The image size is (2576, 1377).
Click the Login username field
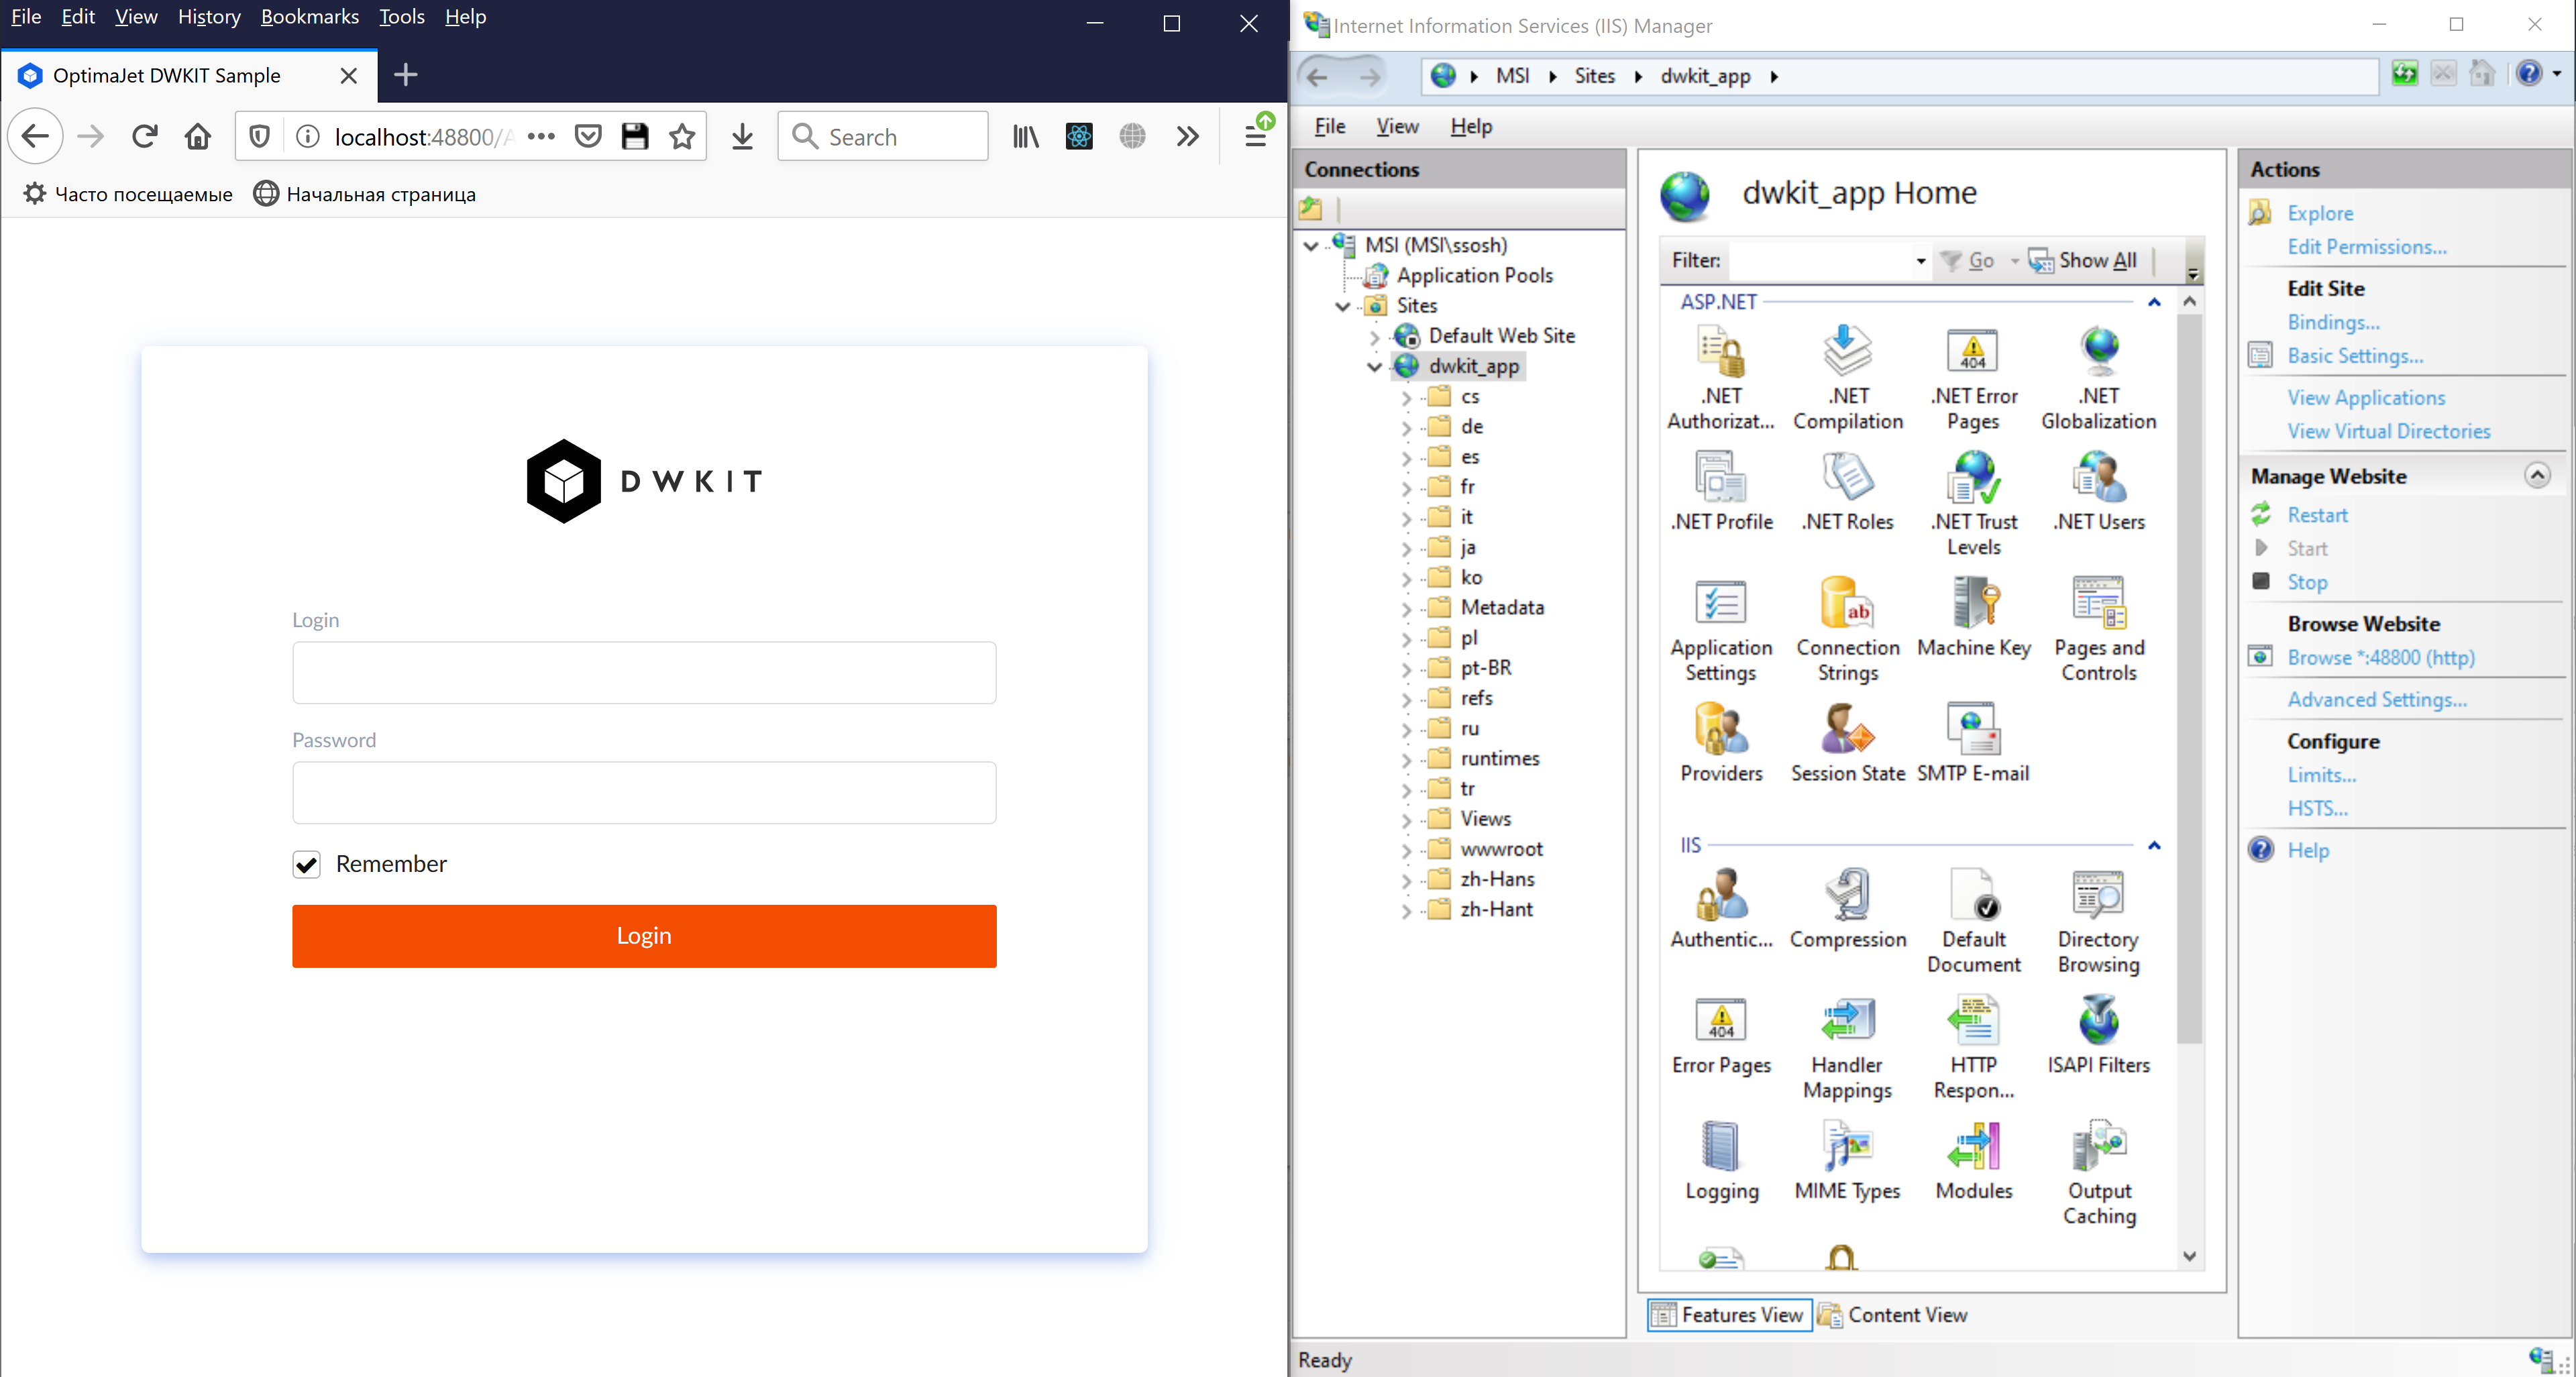[x=644, y=673]
